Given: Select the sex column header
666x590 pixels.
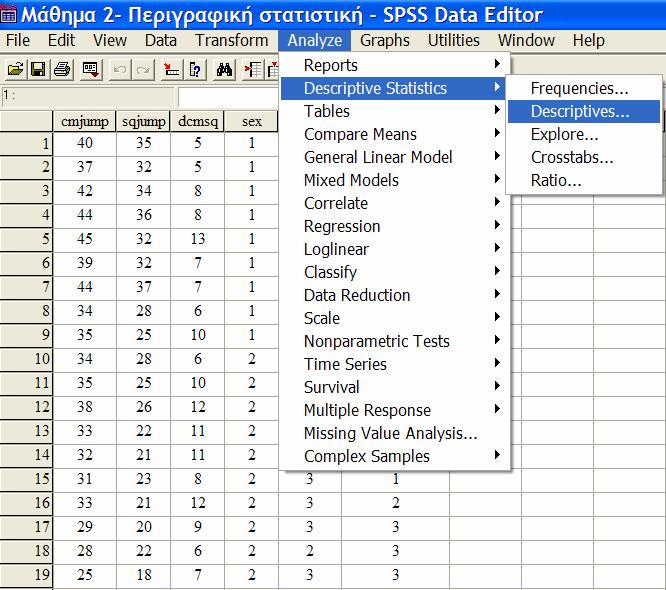Looking at the screenshot, I should [251, 121].
